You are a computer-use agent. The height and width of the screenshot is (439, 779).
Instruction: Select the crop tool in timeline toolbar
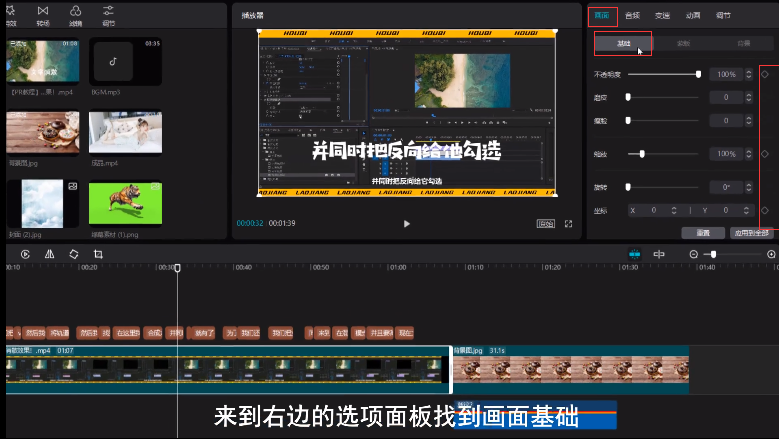pos(97,255)
